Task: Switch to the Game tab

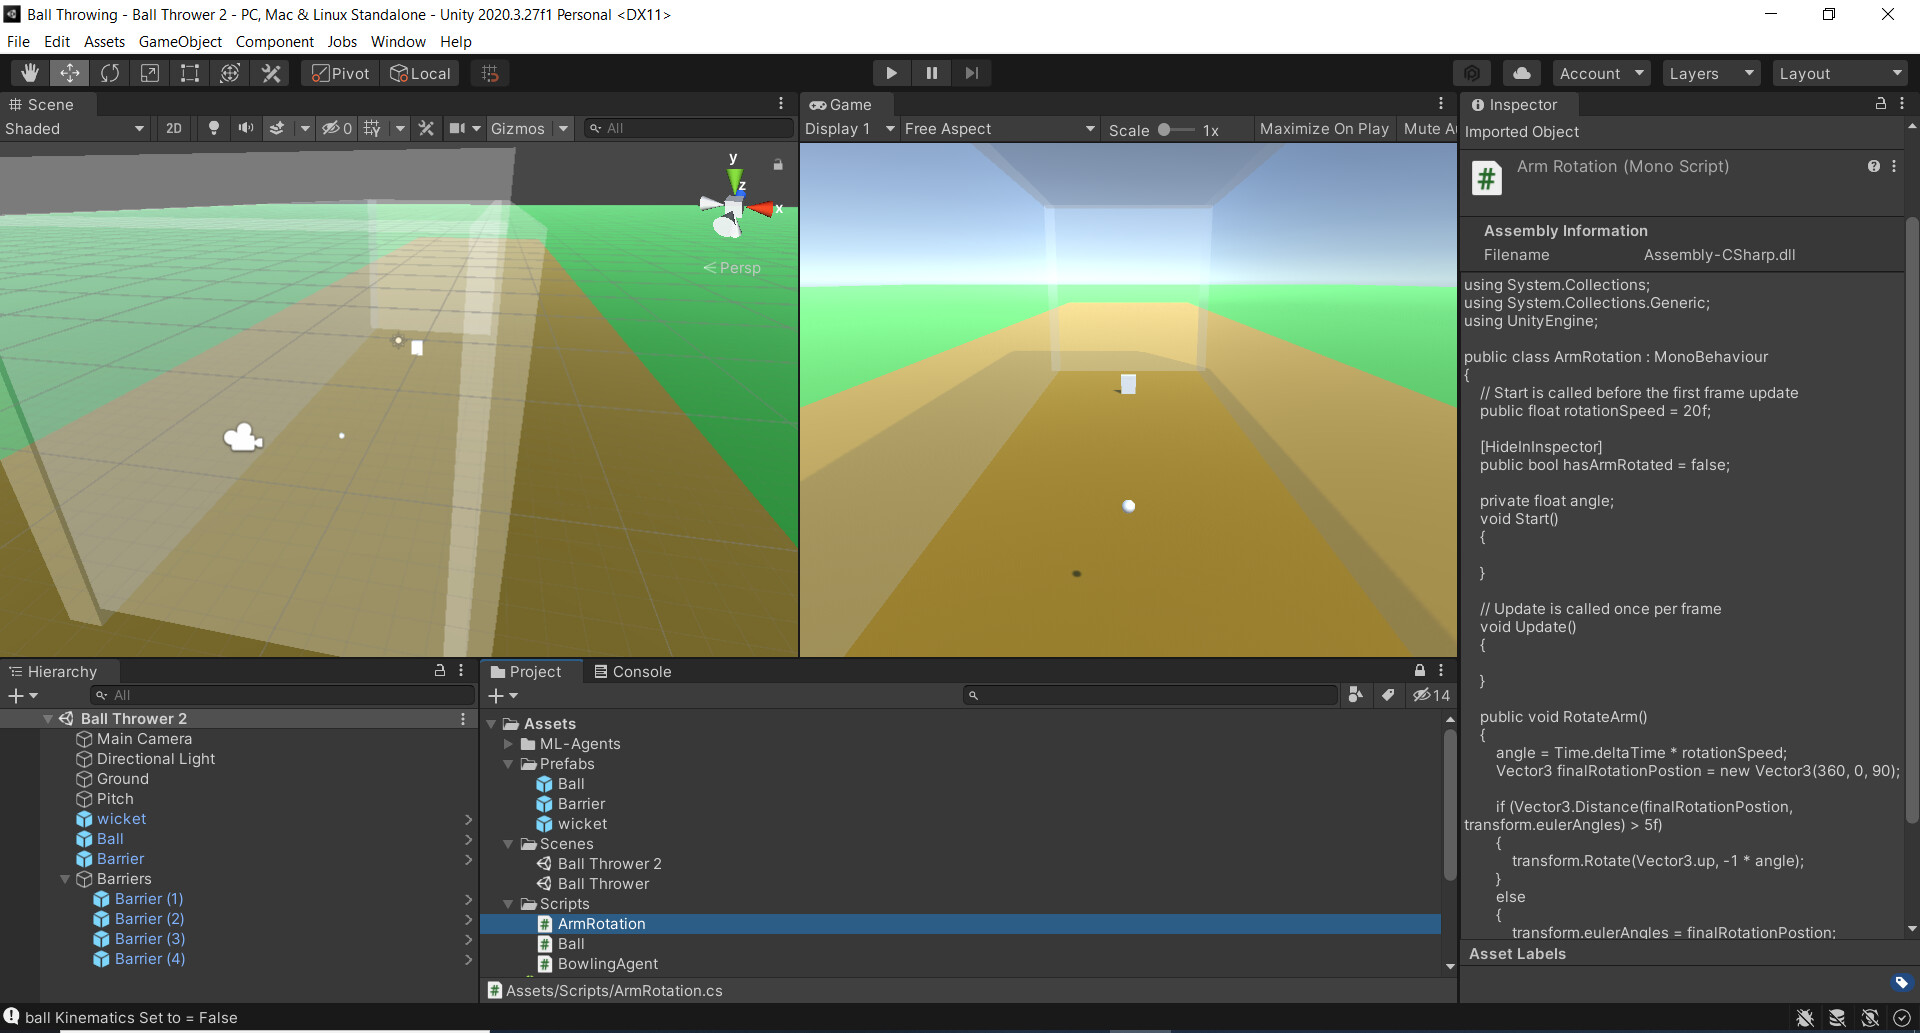Action: pos(841,105)
